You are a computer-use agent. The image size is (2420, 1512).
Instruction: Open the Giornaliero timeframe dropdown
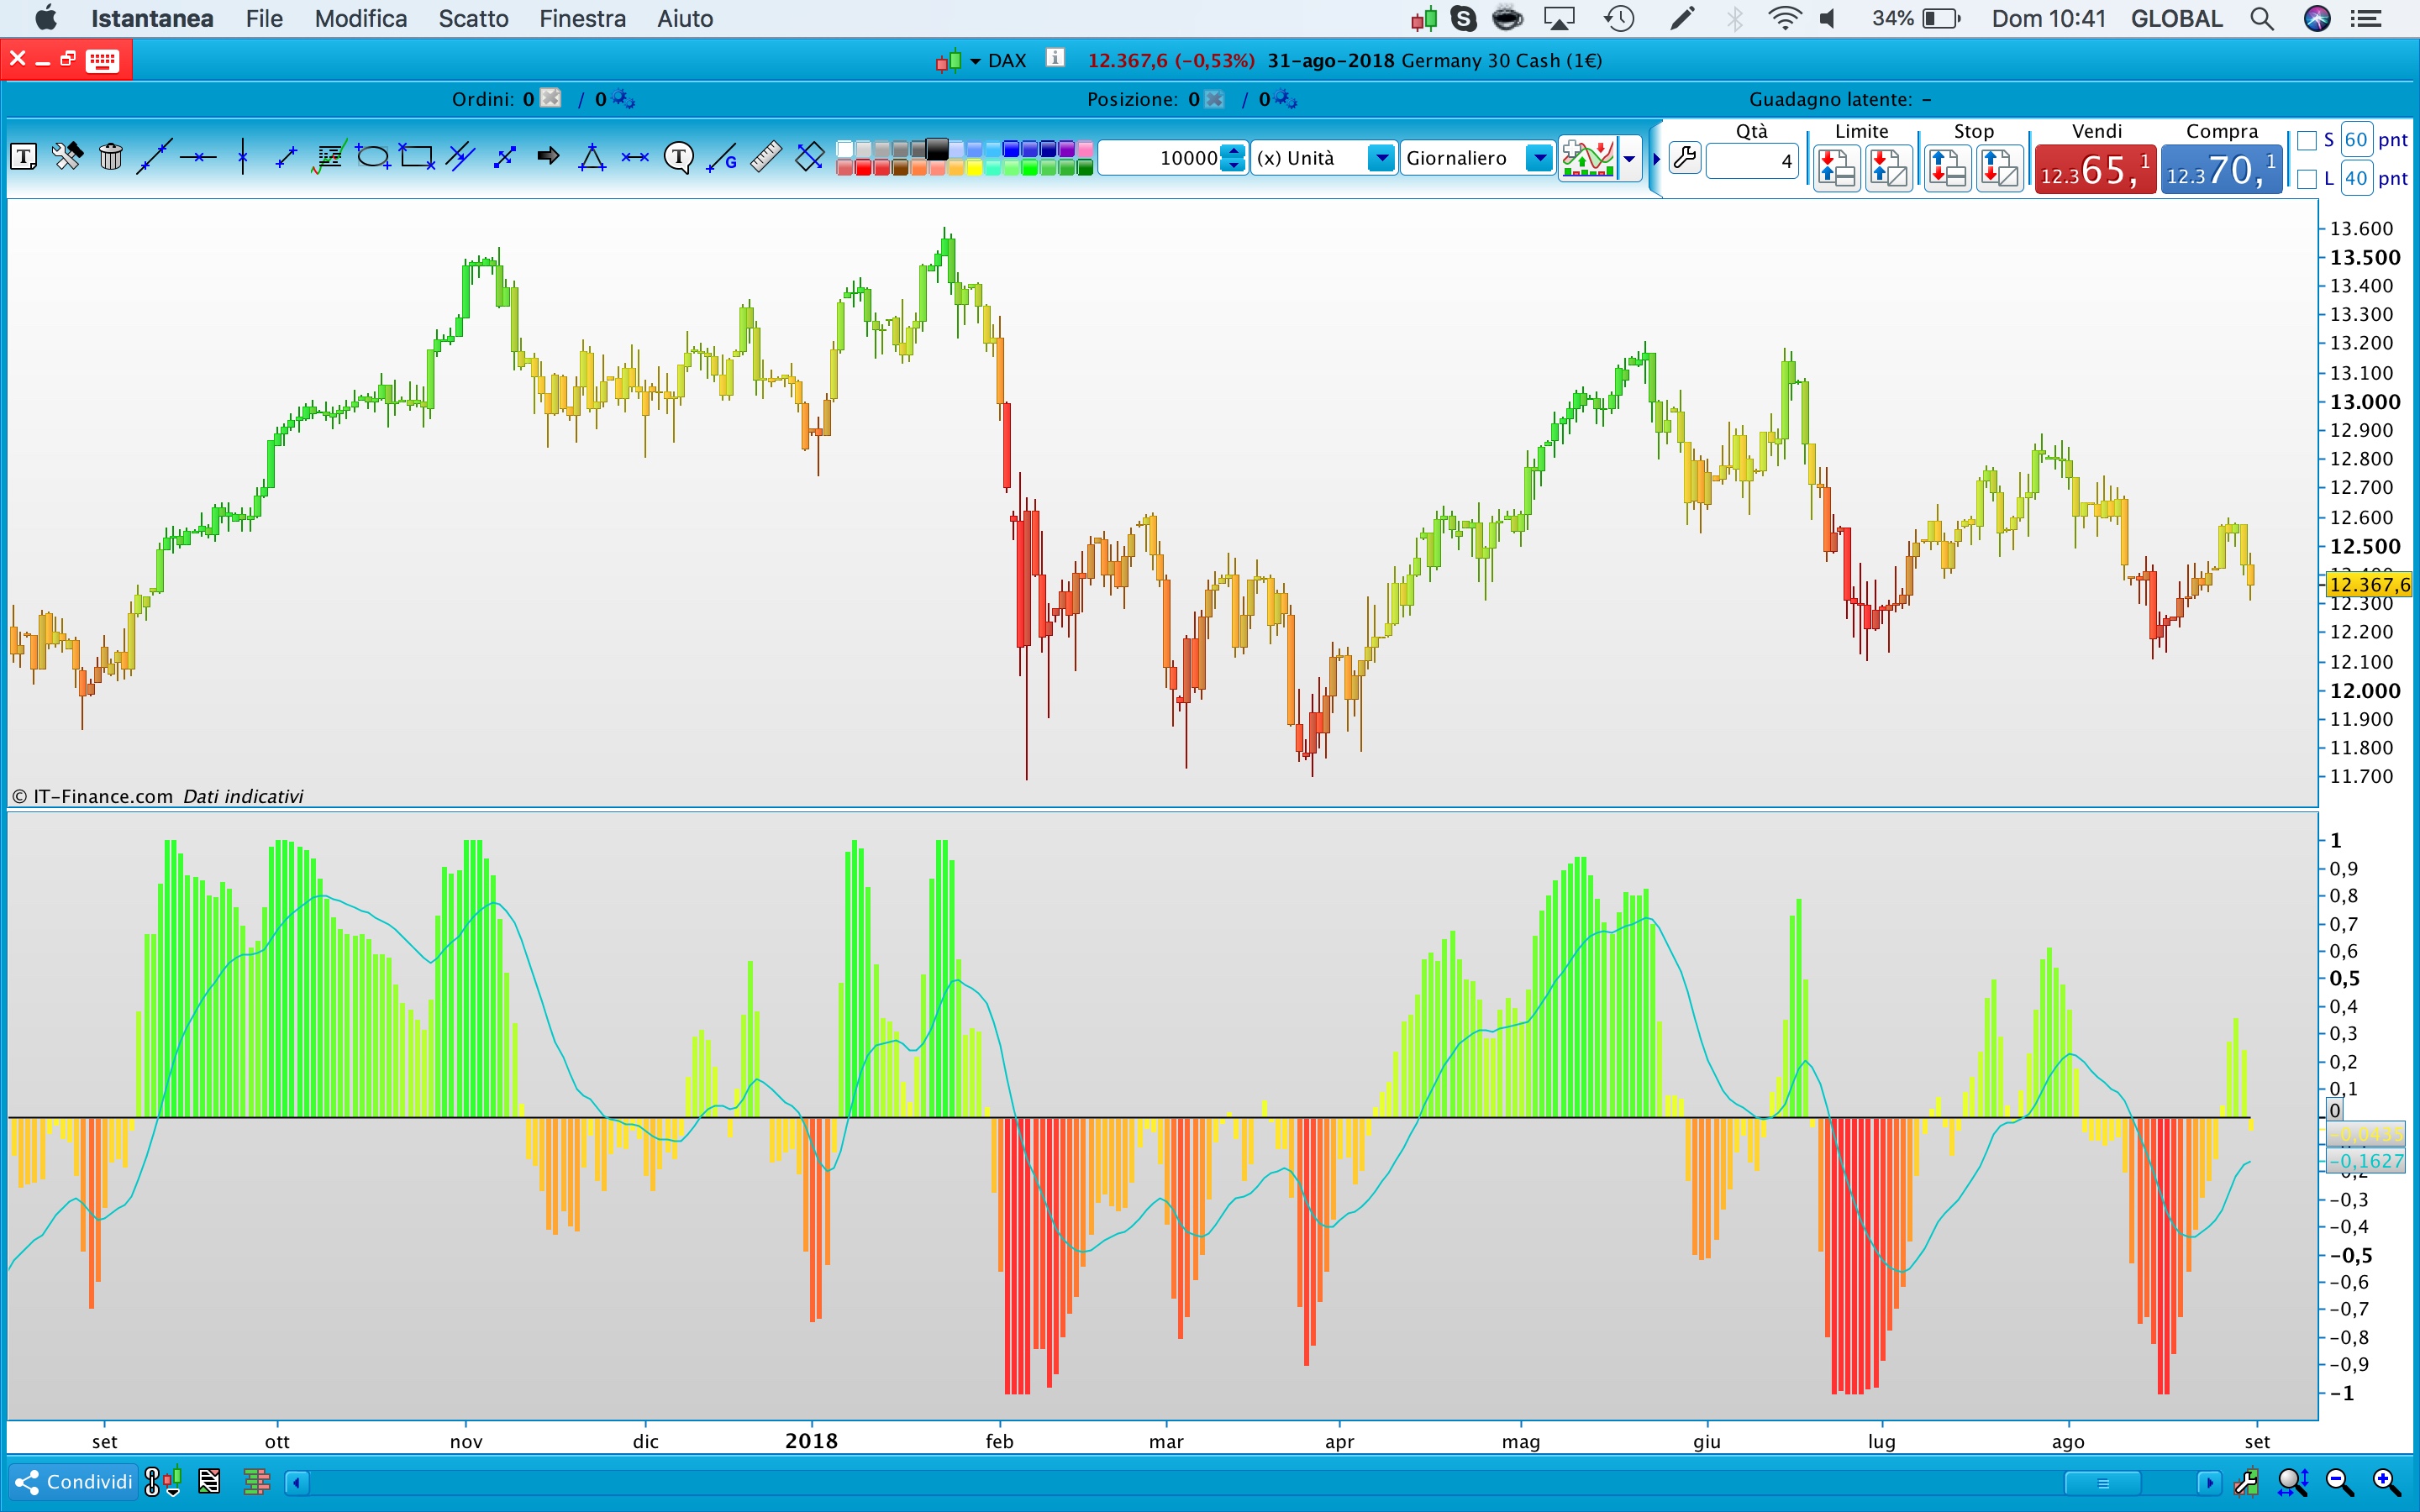1539,158
